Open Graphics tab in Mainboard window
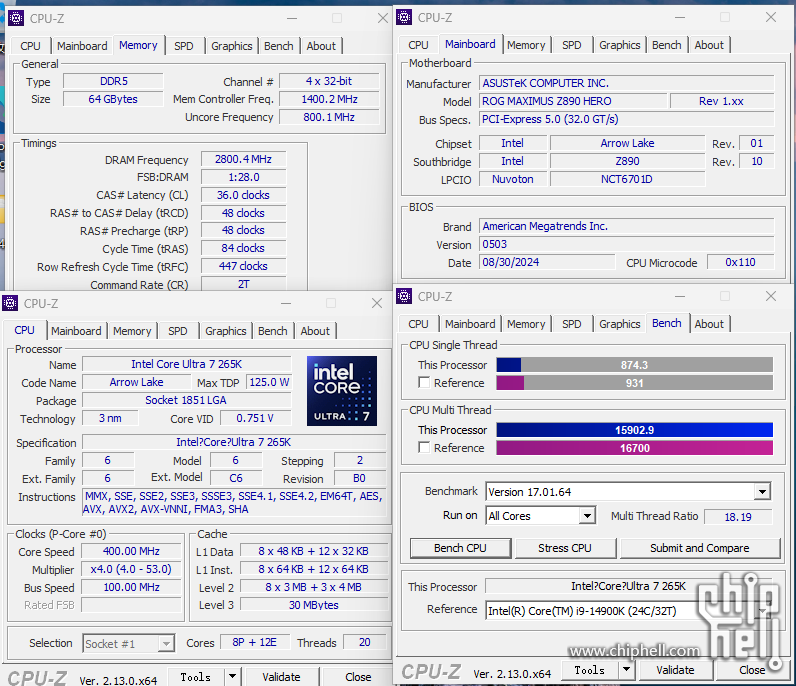The width and height of the screenshot is (796, 686). 619,45
